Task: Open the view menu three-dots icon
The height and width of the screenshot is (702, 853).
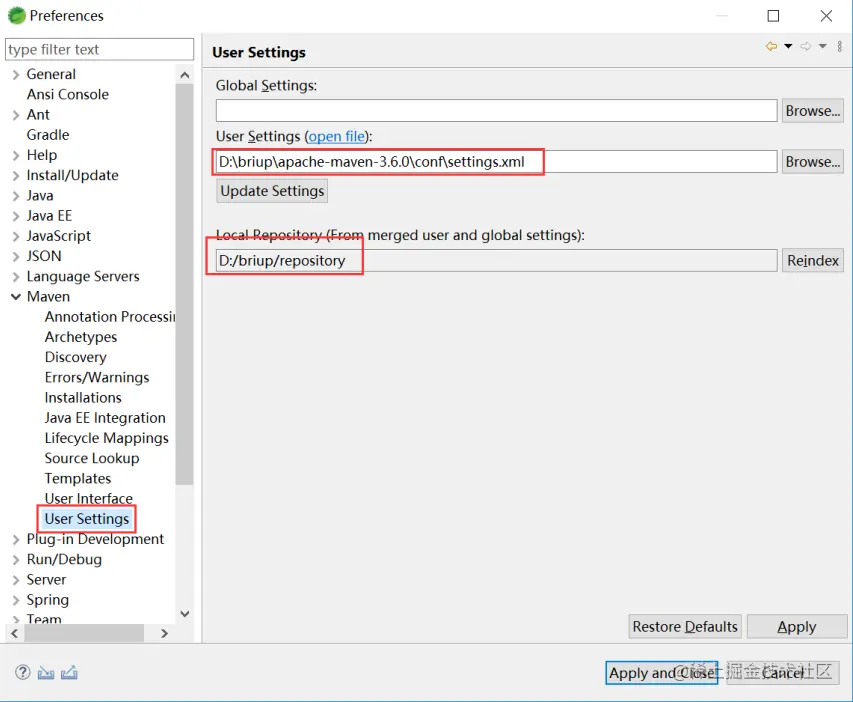Action: click(839, 47)
